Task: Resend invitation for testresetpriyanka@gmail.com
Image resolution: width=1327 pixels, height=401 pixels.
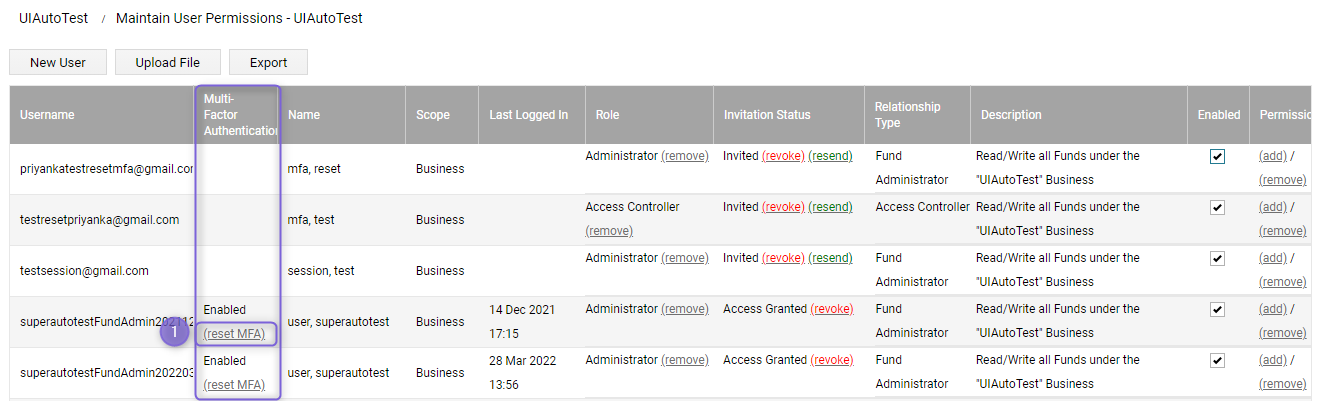Action: tap(830, 207)
